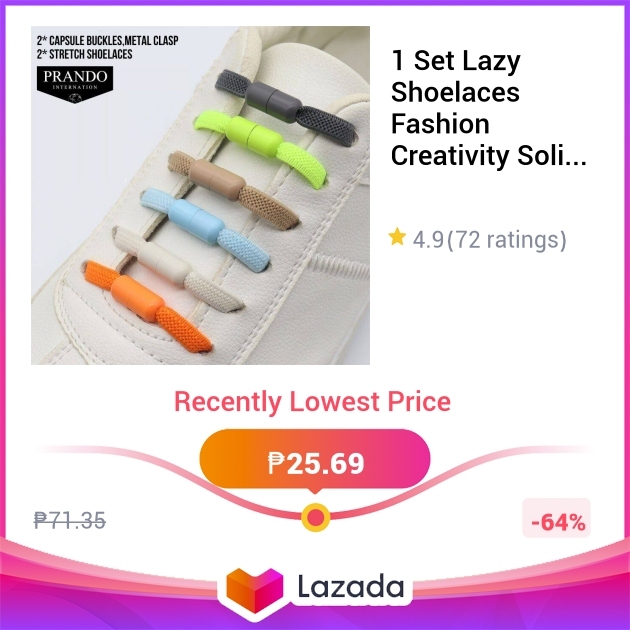Click the capsule buckles description caption
This screenshot has height=630, width=630.
click(108, 47)
